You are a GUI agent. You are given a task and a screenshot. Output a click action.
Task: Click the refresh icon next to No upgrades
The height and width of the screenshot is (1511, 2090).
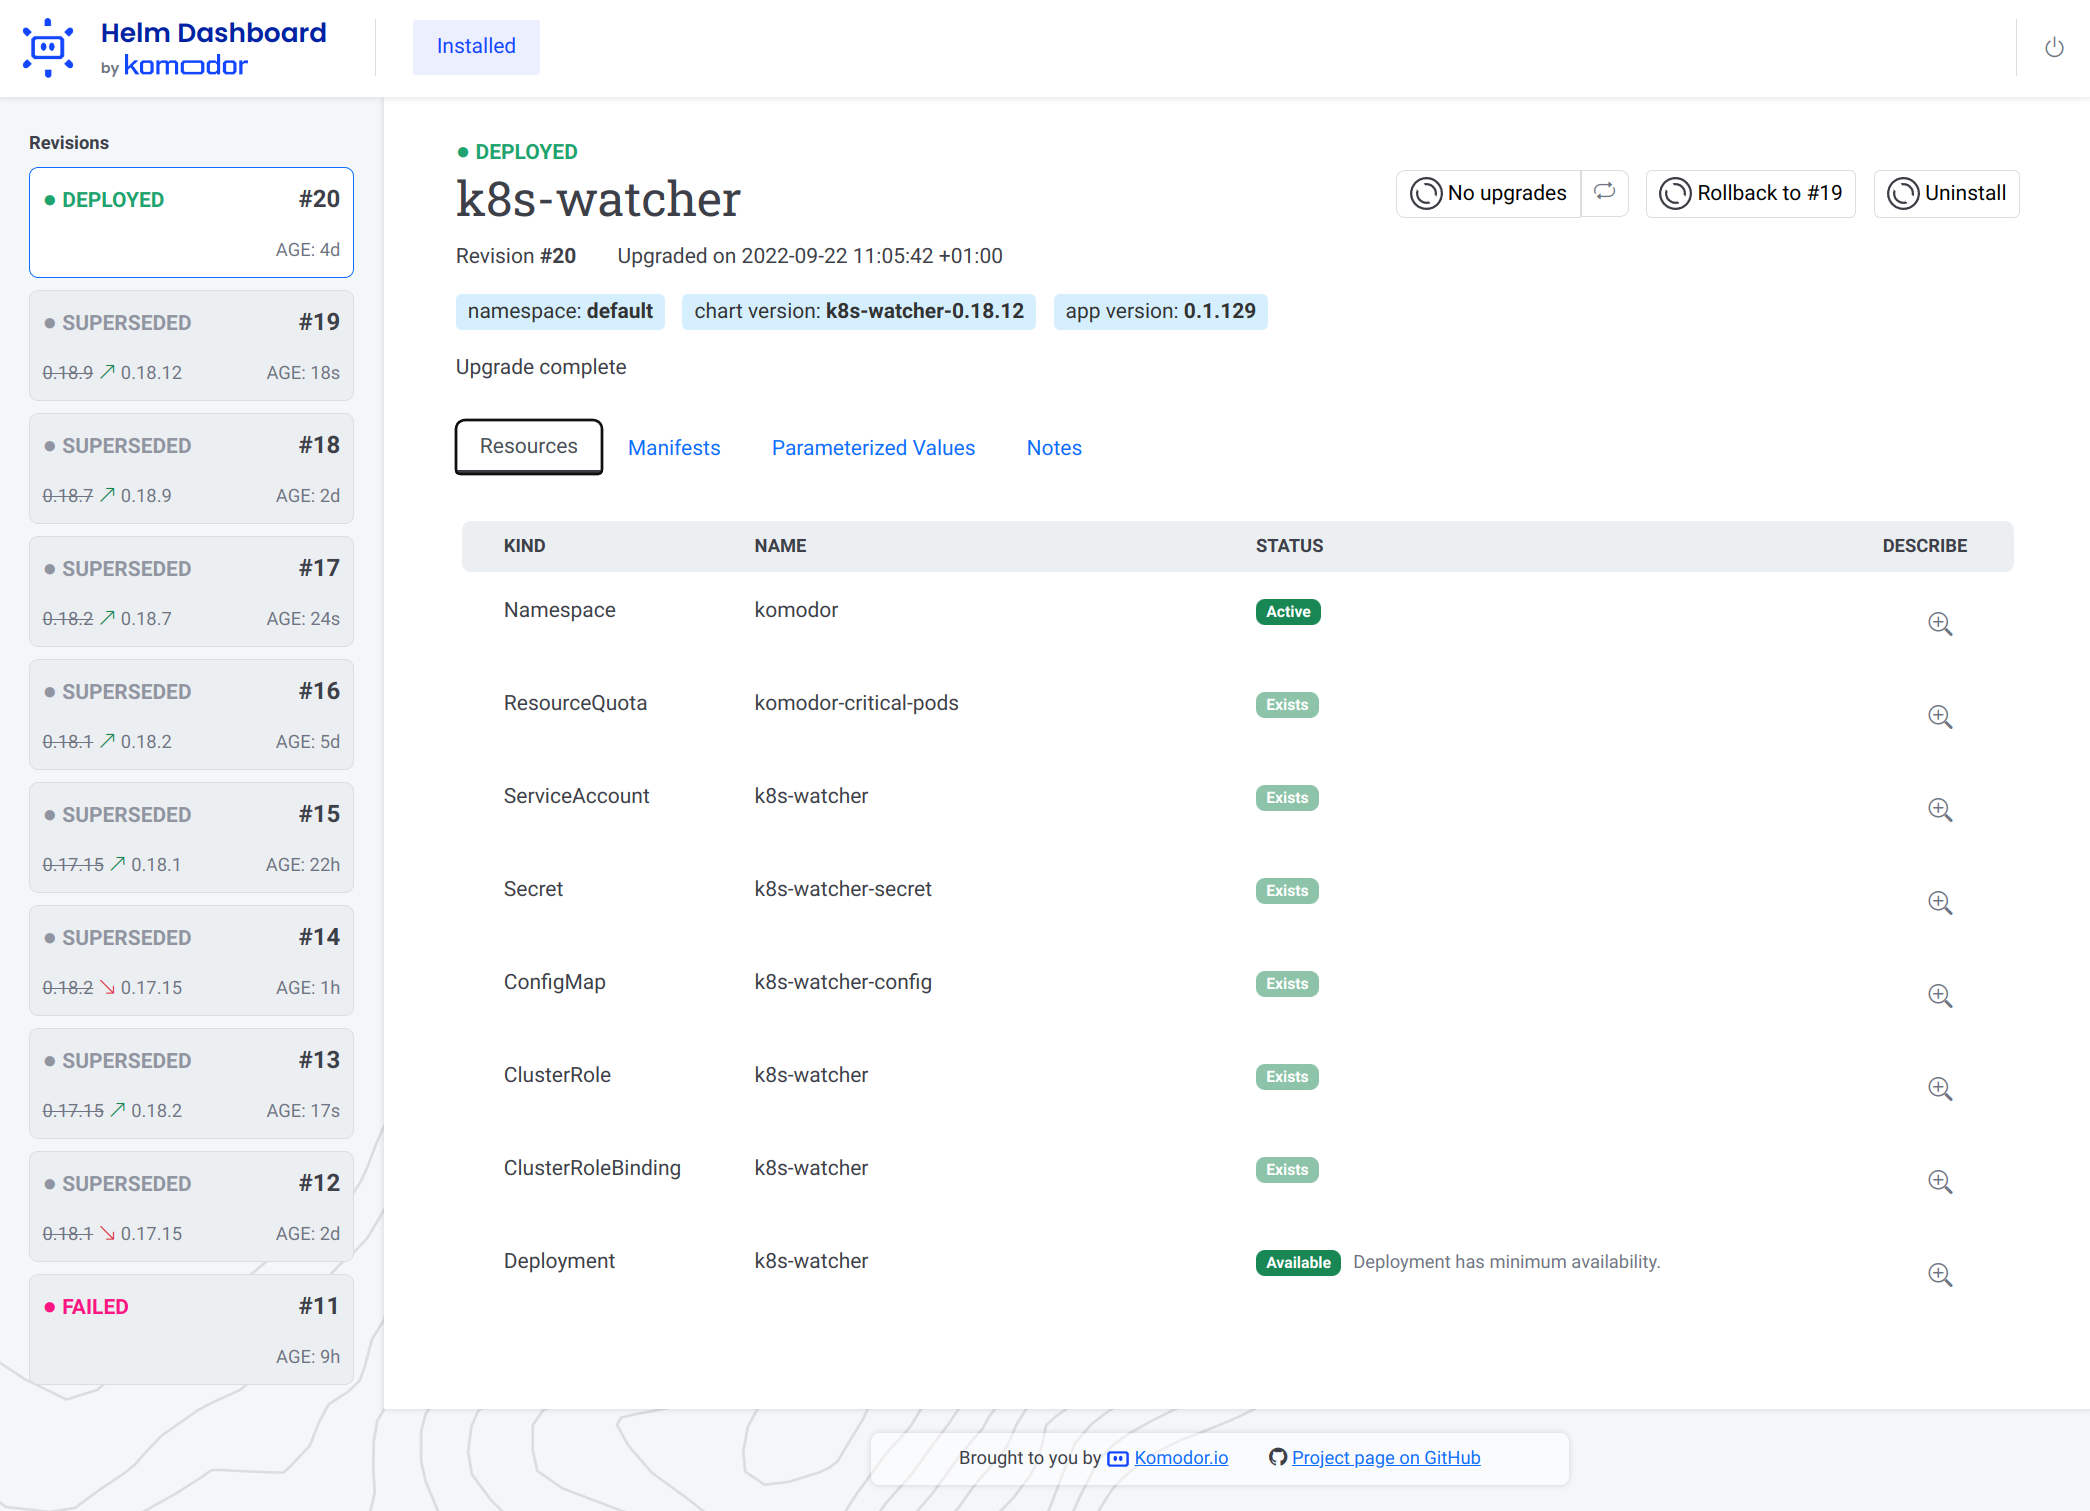(1605, 193)
